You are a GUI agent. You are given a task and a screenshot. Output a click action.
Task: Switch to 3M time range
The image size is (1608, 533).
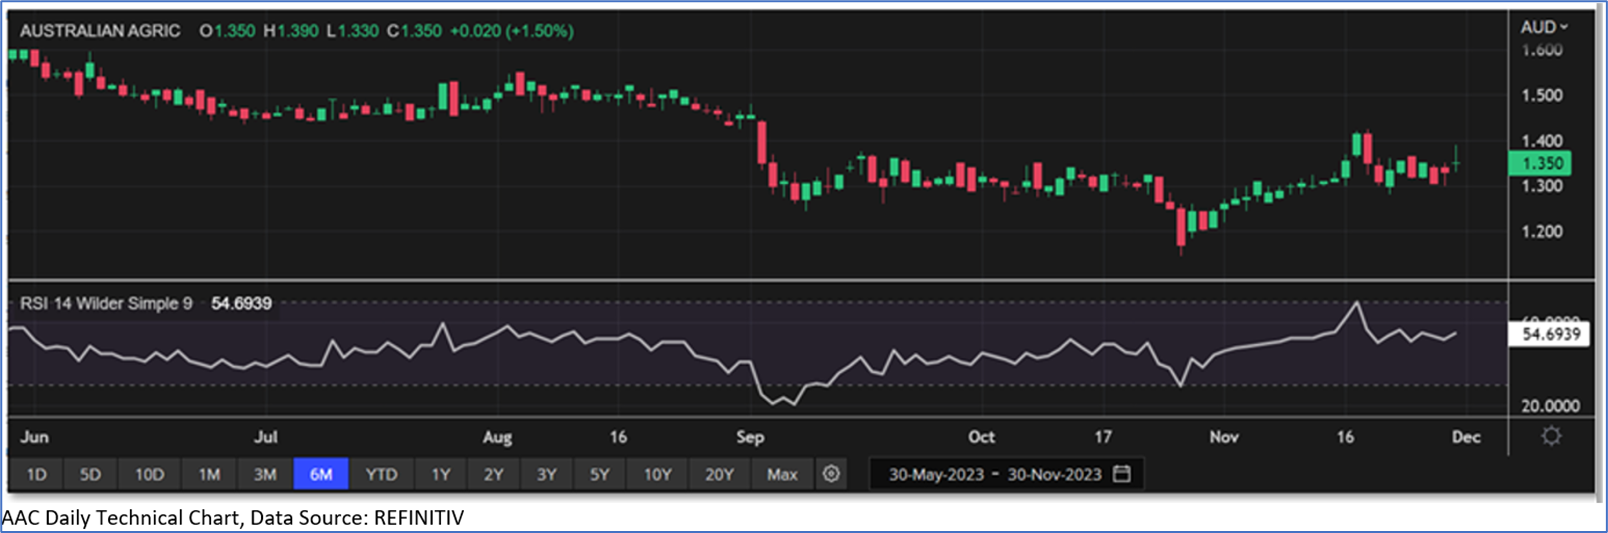264,474
